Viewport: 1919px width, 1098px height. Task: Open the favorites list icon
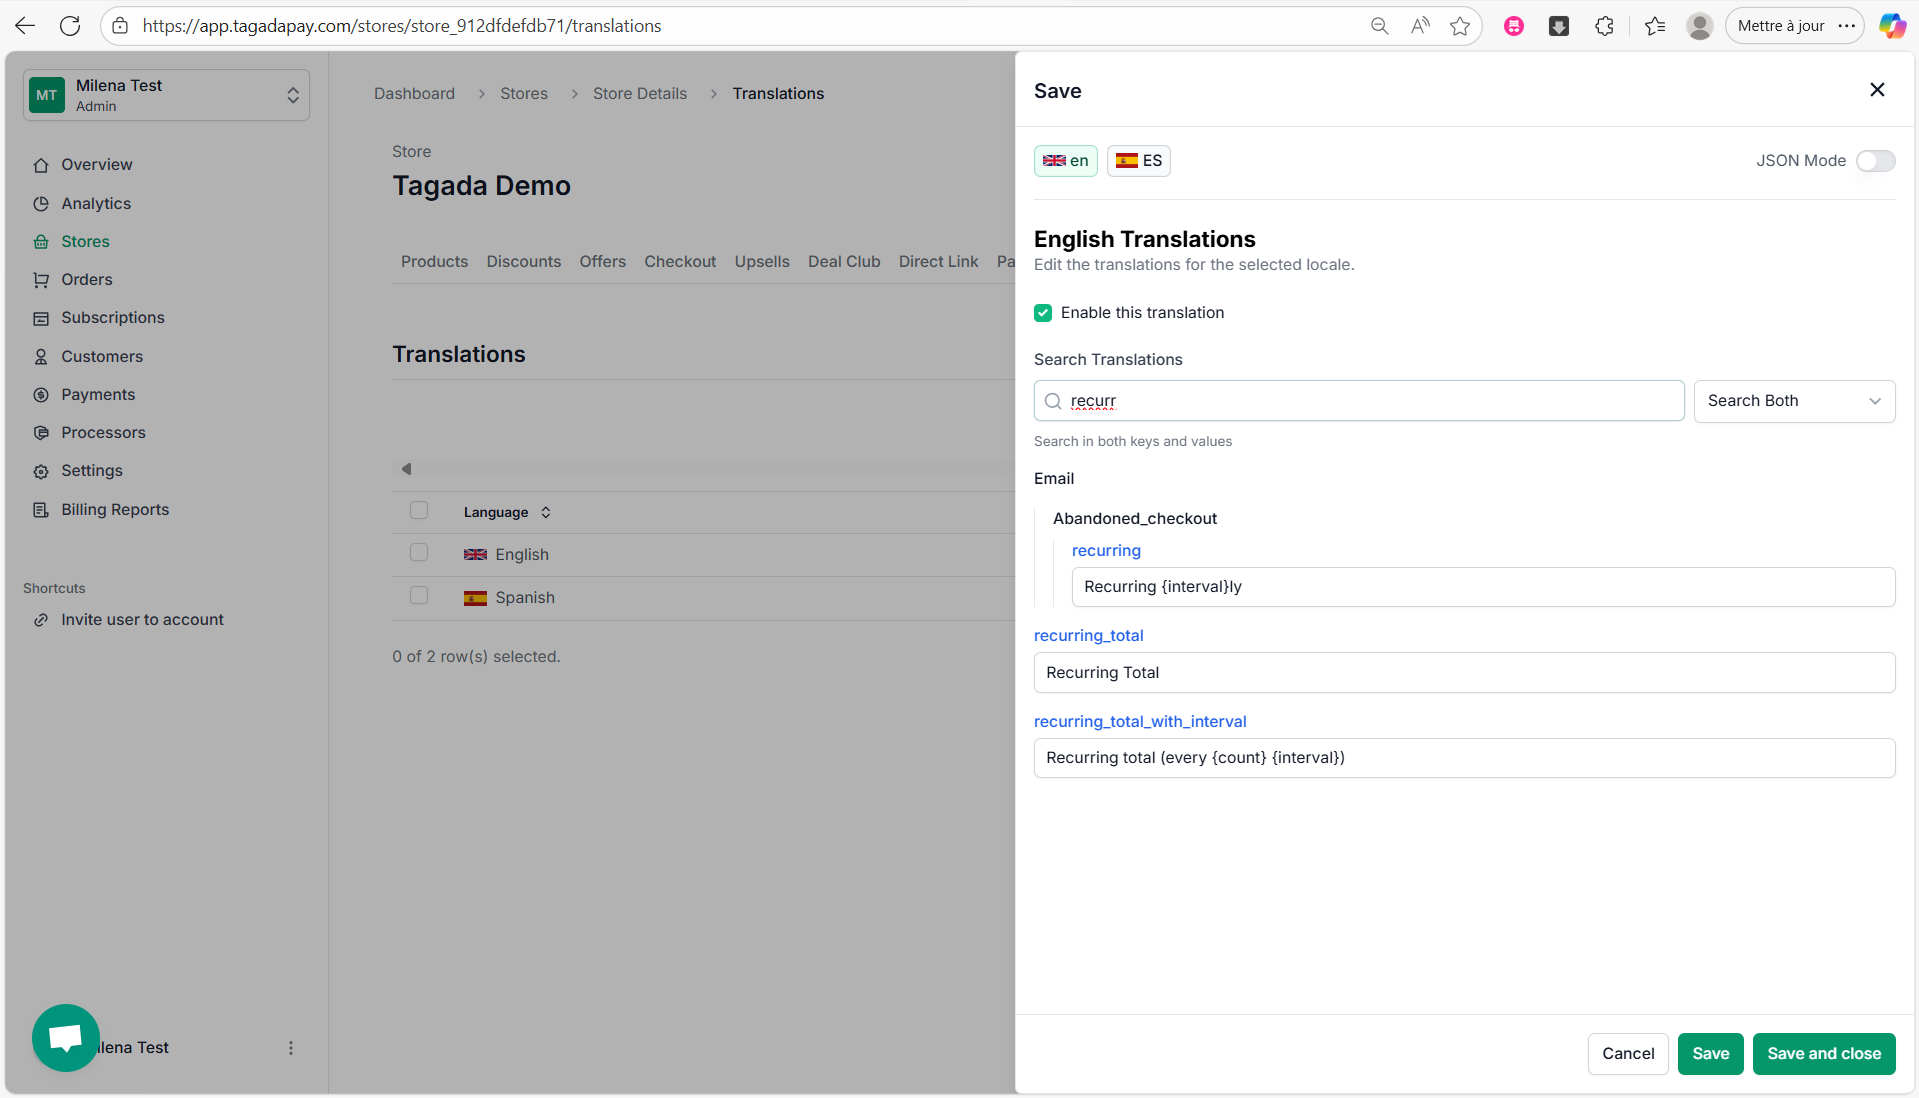[x=1655, y=26]
